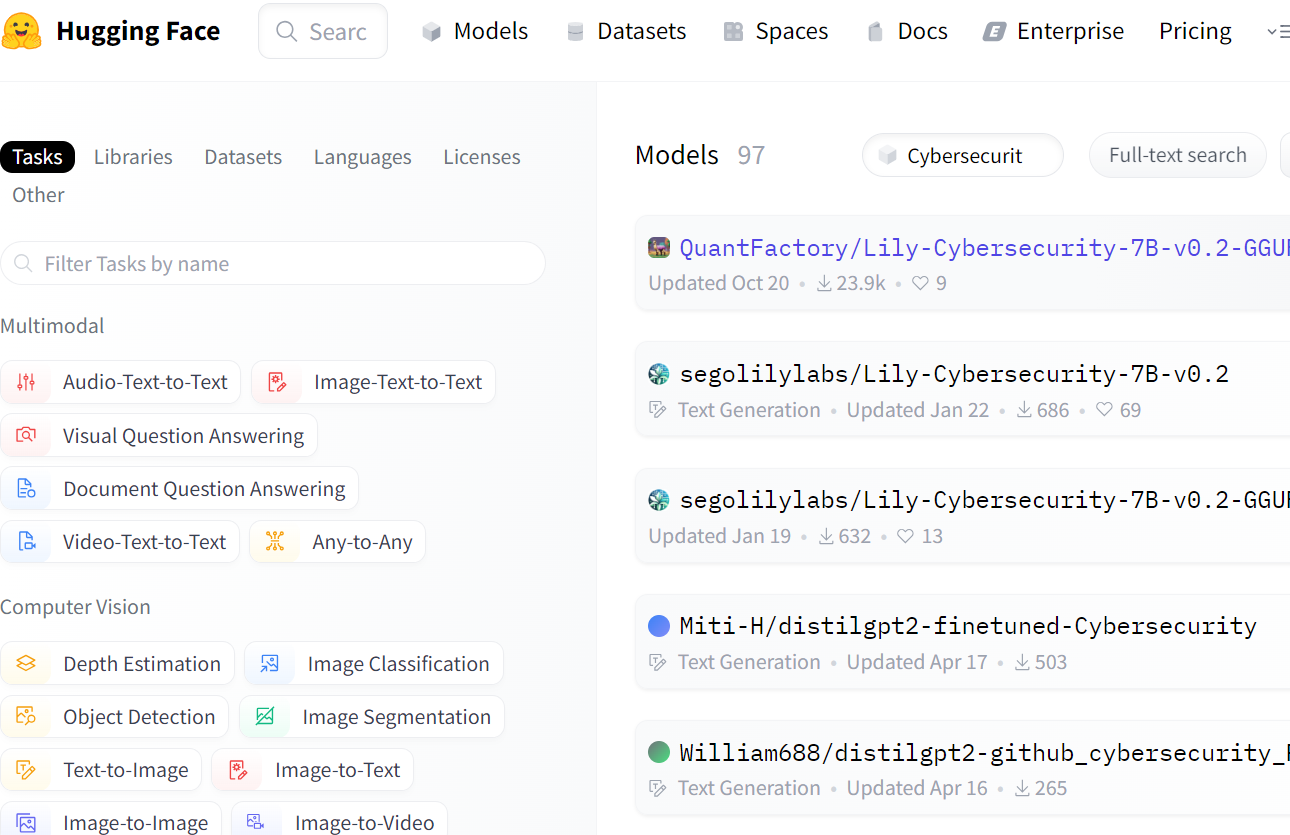Click the Image Segmentation task icon
Image resolution: width=1290 pixels, height=835 pixels.
point(265,717)
